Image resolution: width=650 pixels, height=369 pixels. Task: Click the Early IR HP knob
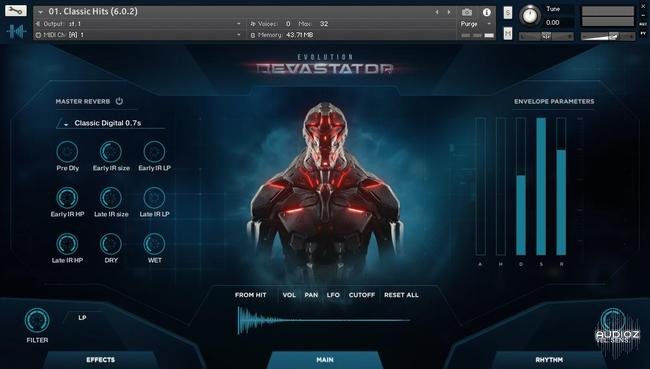[x=67, y=197]
